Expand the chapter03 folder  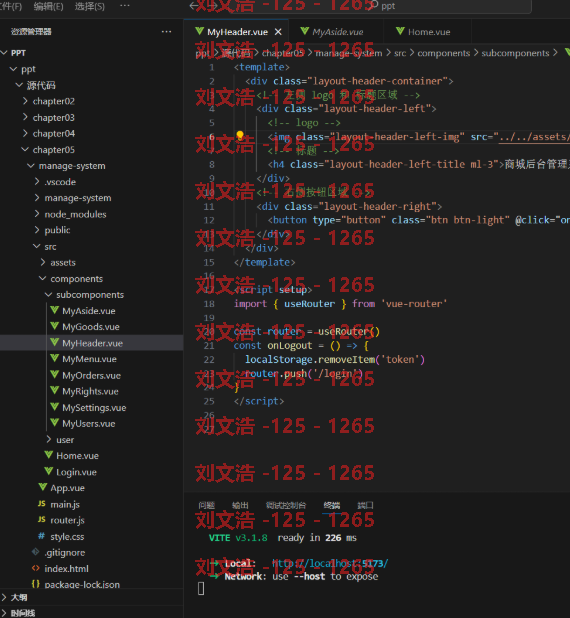[25, 117]
